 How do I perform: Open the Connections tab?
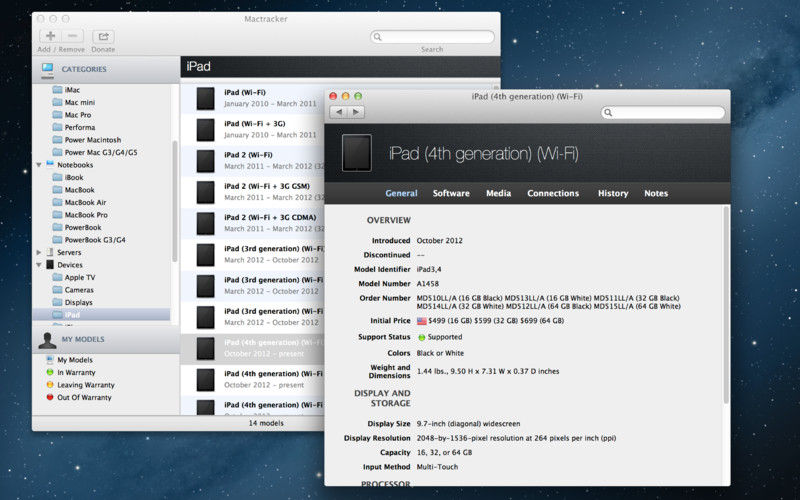[553, 193]
